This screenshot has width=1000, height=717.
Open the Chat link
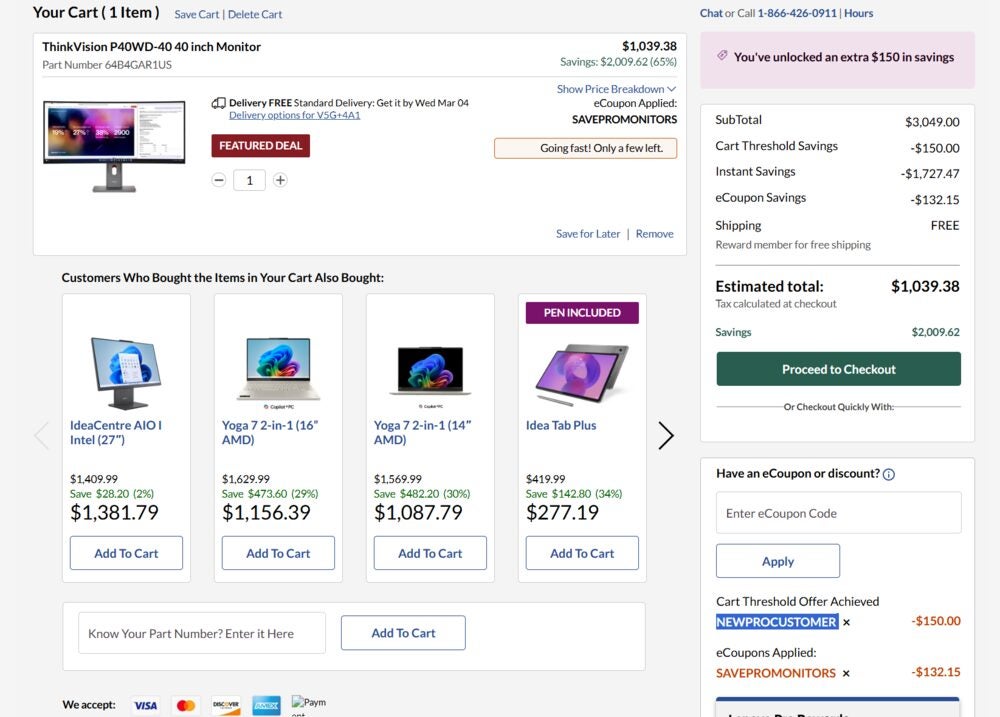(x=711, y=13)
